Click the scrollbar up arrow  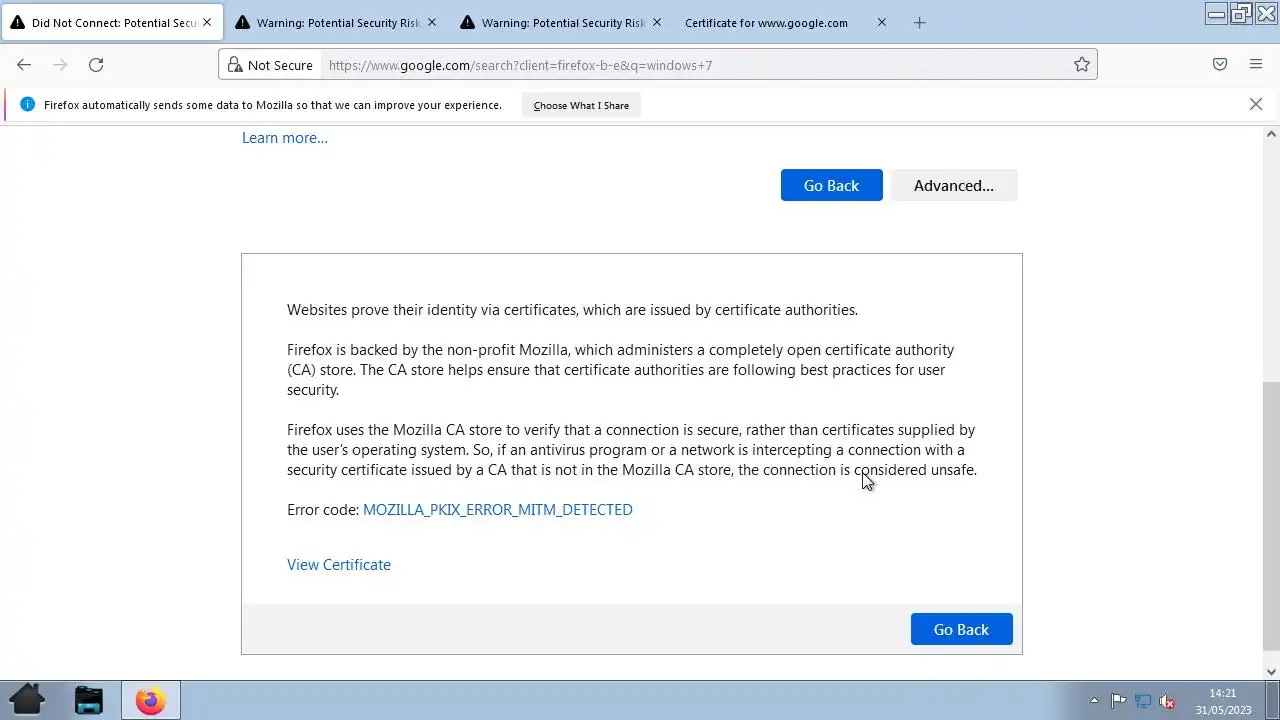tap(1271, 134)
